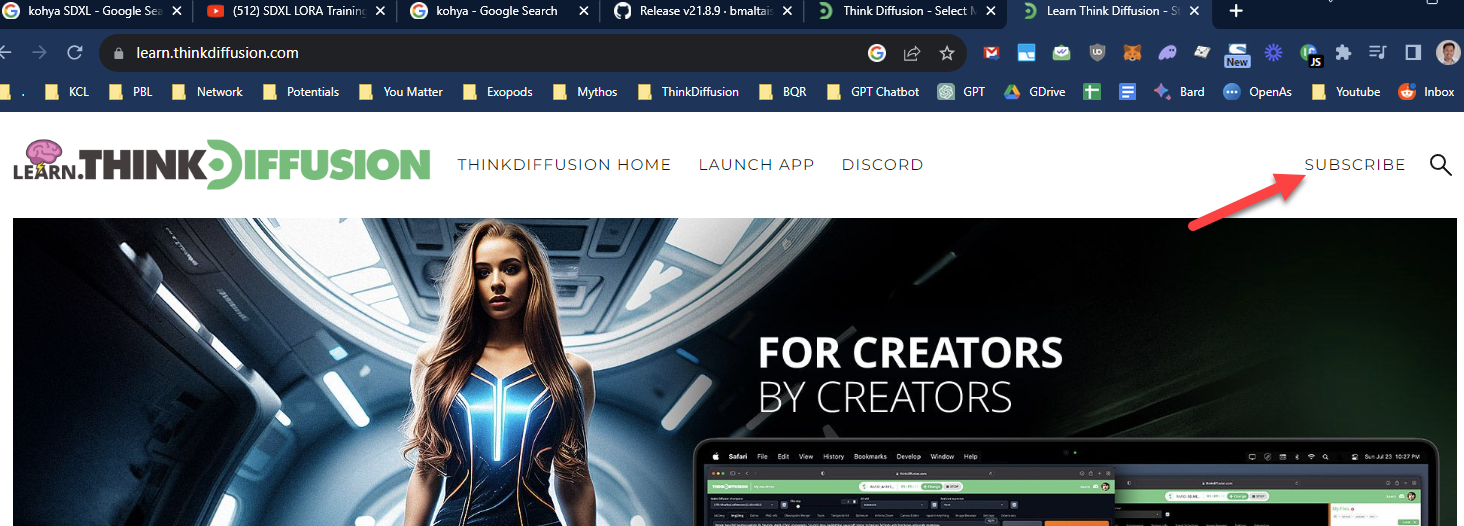The width and height of the screenshot is (1464, 526).
Task: Open the KCL bookmark folder
Action: pos(69,92)
